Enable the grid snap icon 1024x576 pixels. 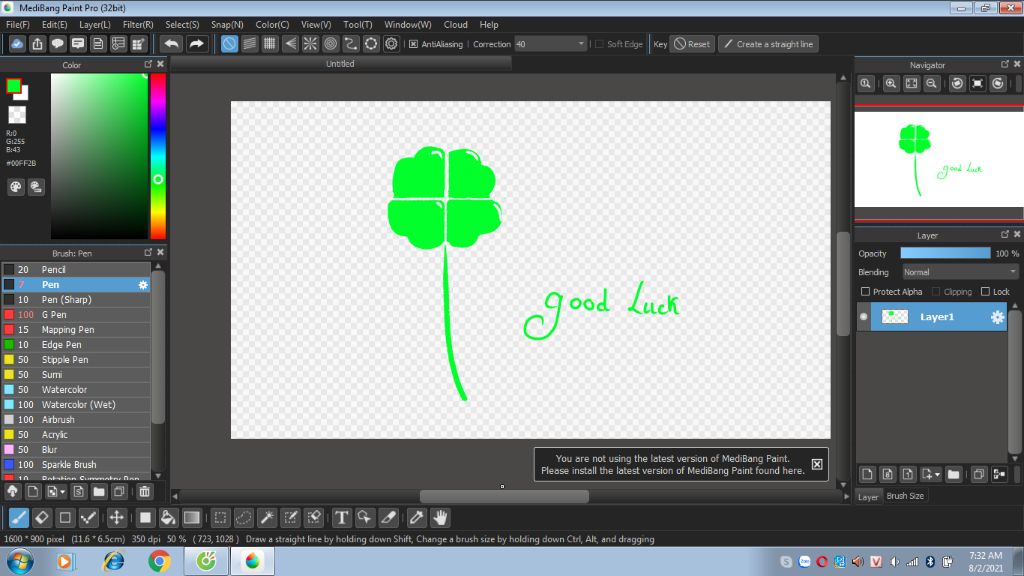click(x=270, y=44)
